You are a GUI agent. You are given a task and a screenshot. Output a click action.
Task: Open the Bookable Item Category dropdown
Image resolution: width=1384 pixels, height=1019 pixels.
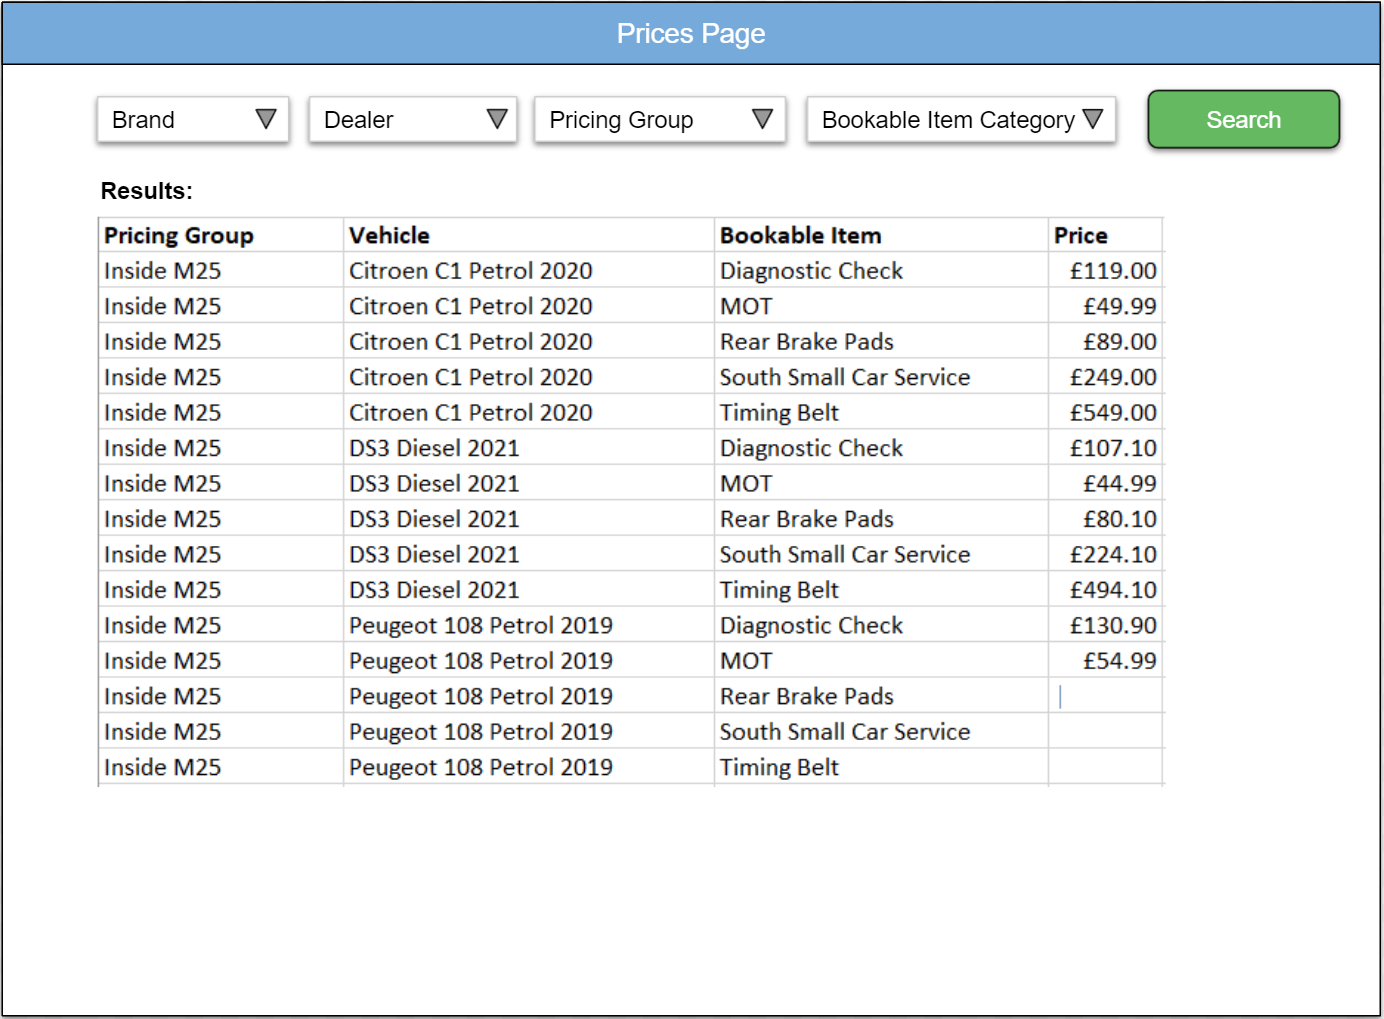pos(961,120)
